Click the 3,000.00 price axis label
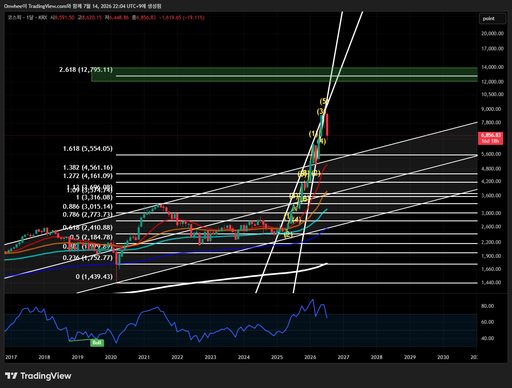512x388 pixels. [x=491, y=213]
